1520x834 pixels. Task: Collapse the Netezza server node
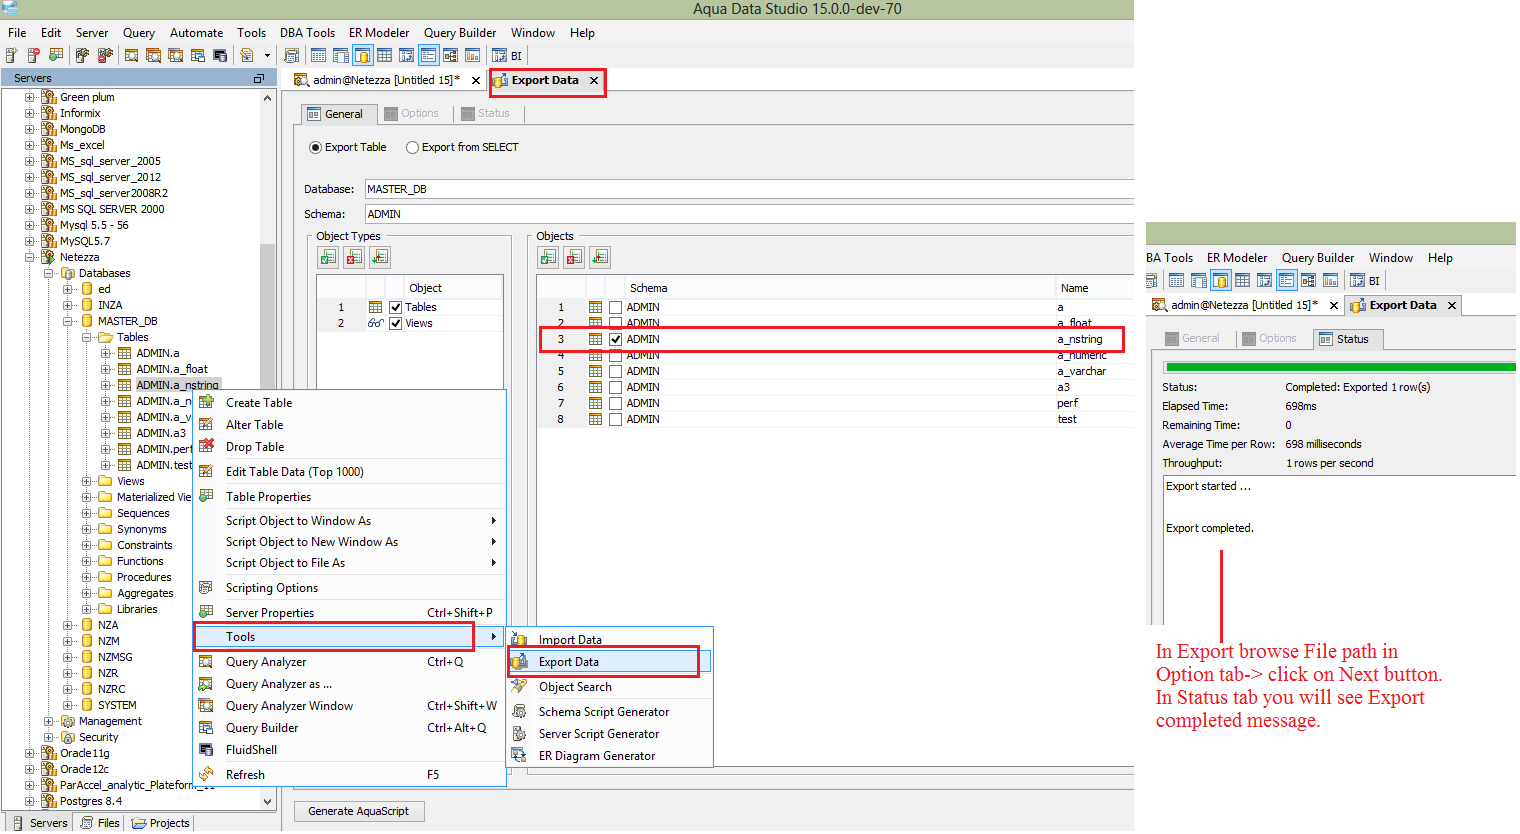click(29, 257)
